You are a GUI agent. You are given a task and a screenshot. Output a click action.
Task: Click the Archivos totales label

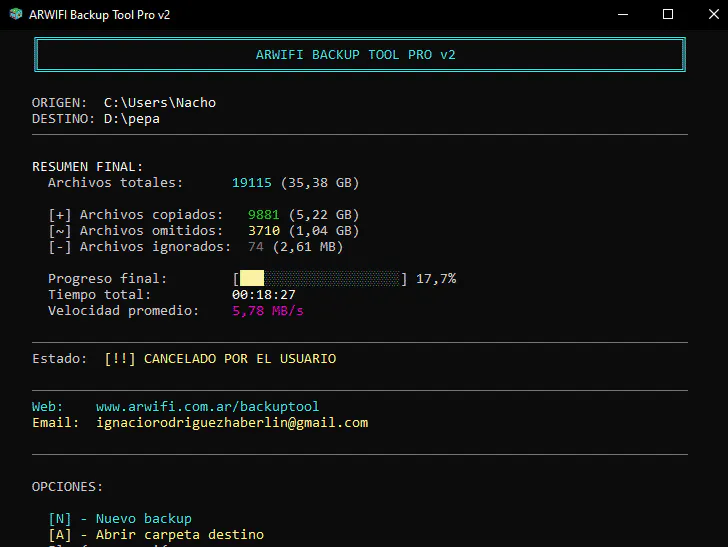[116, 182]
